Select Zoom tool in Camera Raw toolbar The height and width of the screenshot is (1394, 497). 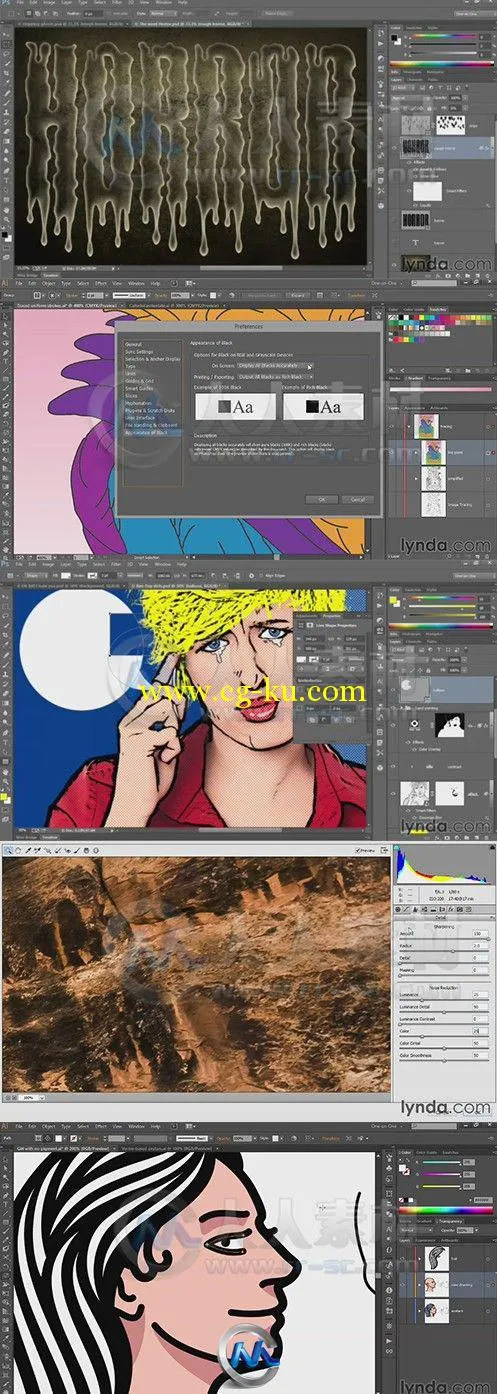point(8,850)
